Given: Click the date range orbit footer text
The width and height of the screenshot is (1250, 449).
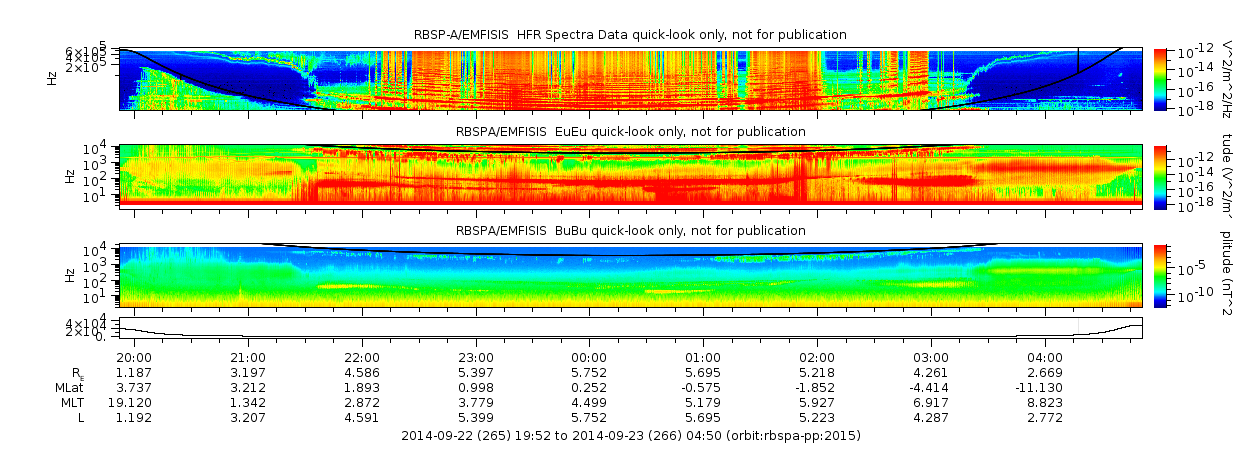Looking at the screenshot, I should click(x=630, y=436).
